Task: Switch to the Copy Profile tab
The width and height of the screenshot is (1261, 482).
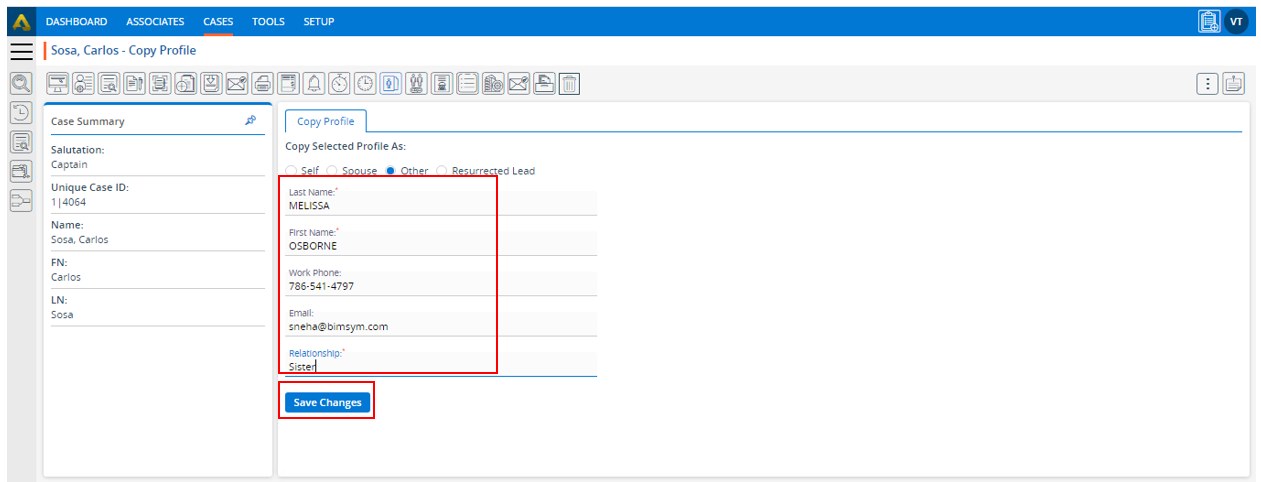Action: 326,121
